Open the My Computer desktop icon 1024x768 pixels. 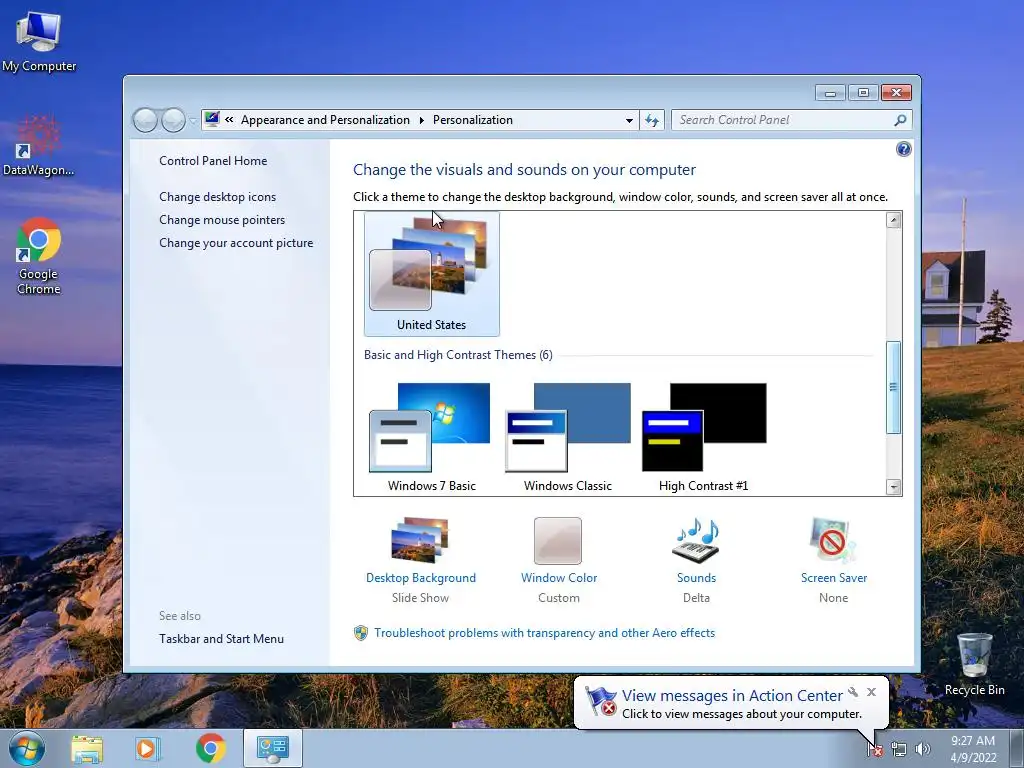pyautogui.click(x=39, y=40)
